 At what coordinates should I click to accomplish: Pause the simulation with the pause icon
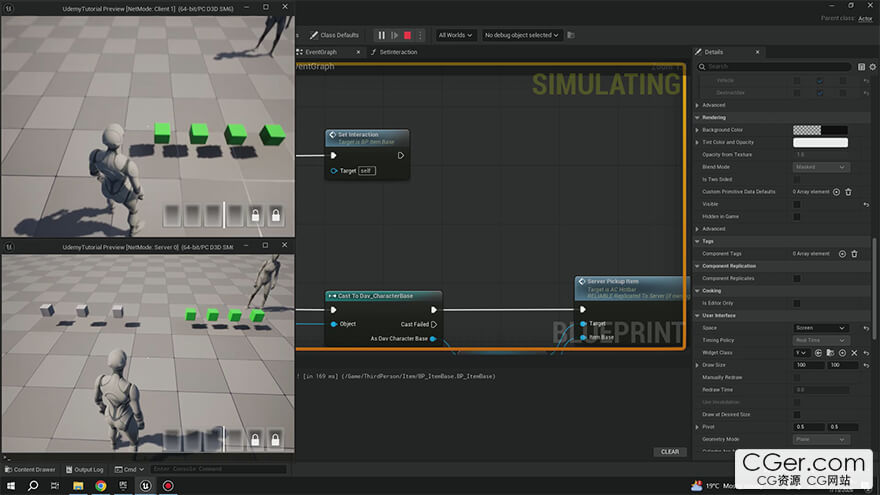(382, 35)
